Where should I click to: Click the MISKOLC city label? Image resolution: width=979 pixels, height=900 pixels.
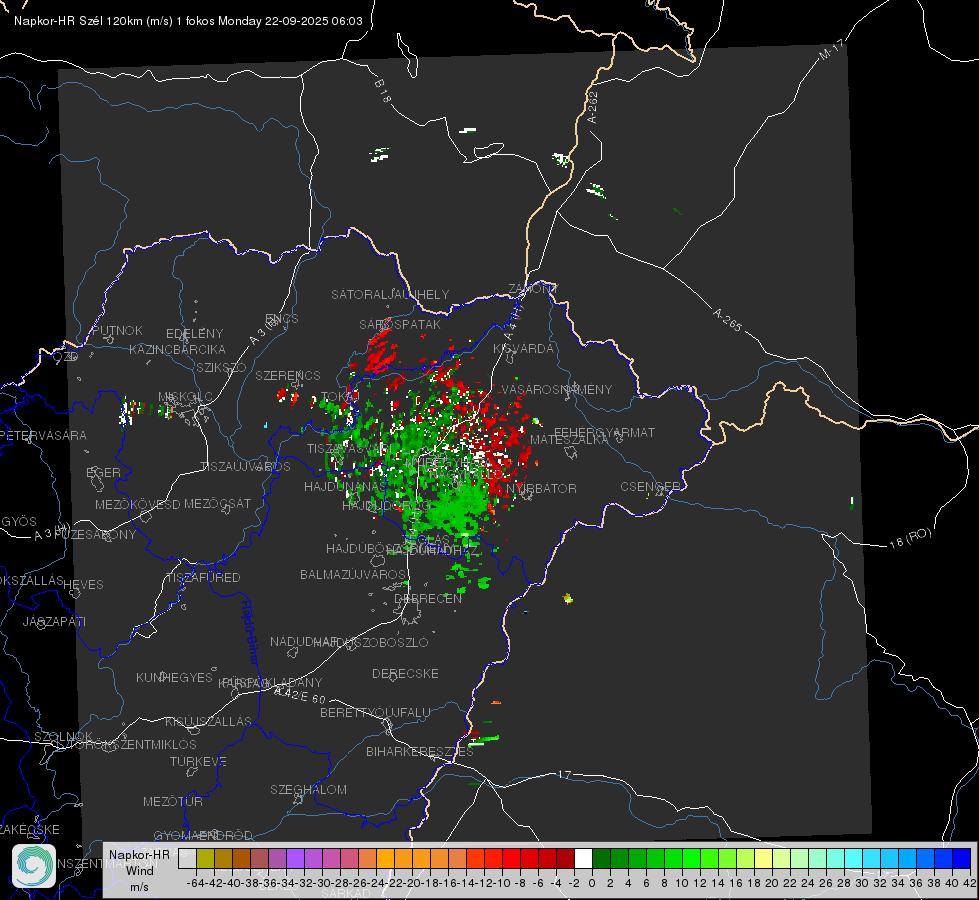[x=185, y=397]
